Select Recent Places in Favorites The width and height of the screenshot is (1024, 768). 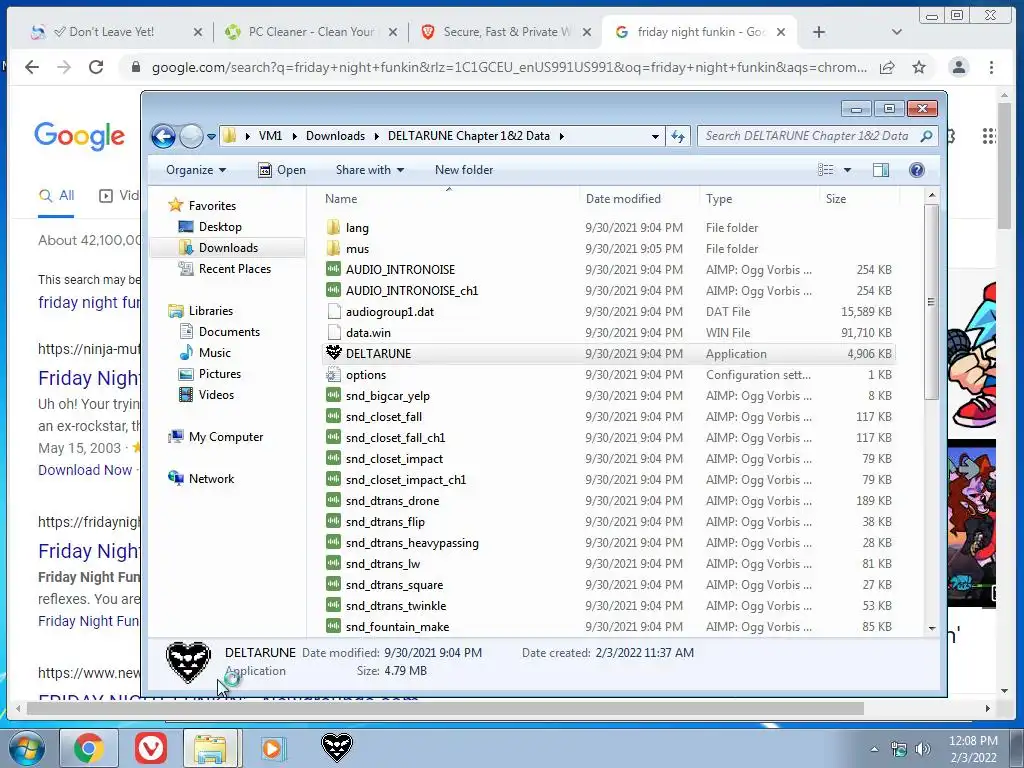[234, 268]
